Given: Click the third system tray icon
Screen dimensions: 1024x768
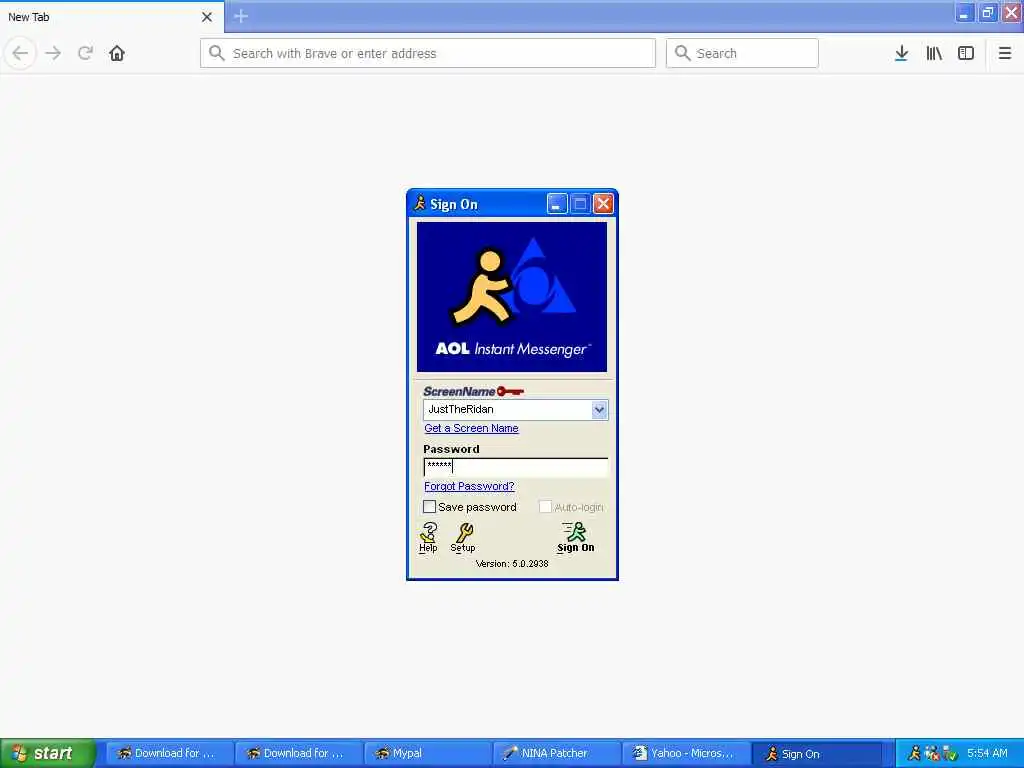Looking at the screenshot, I should pyautogui.click(x=950, y=754).
